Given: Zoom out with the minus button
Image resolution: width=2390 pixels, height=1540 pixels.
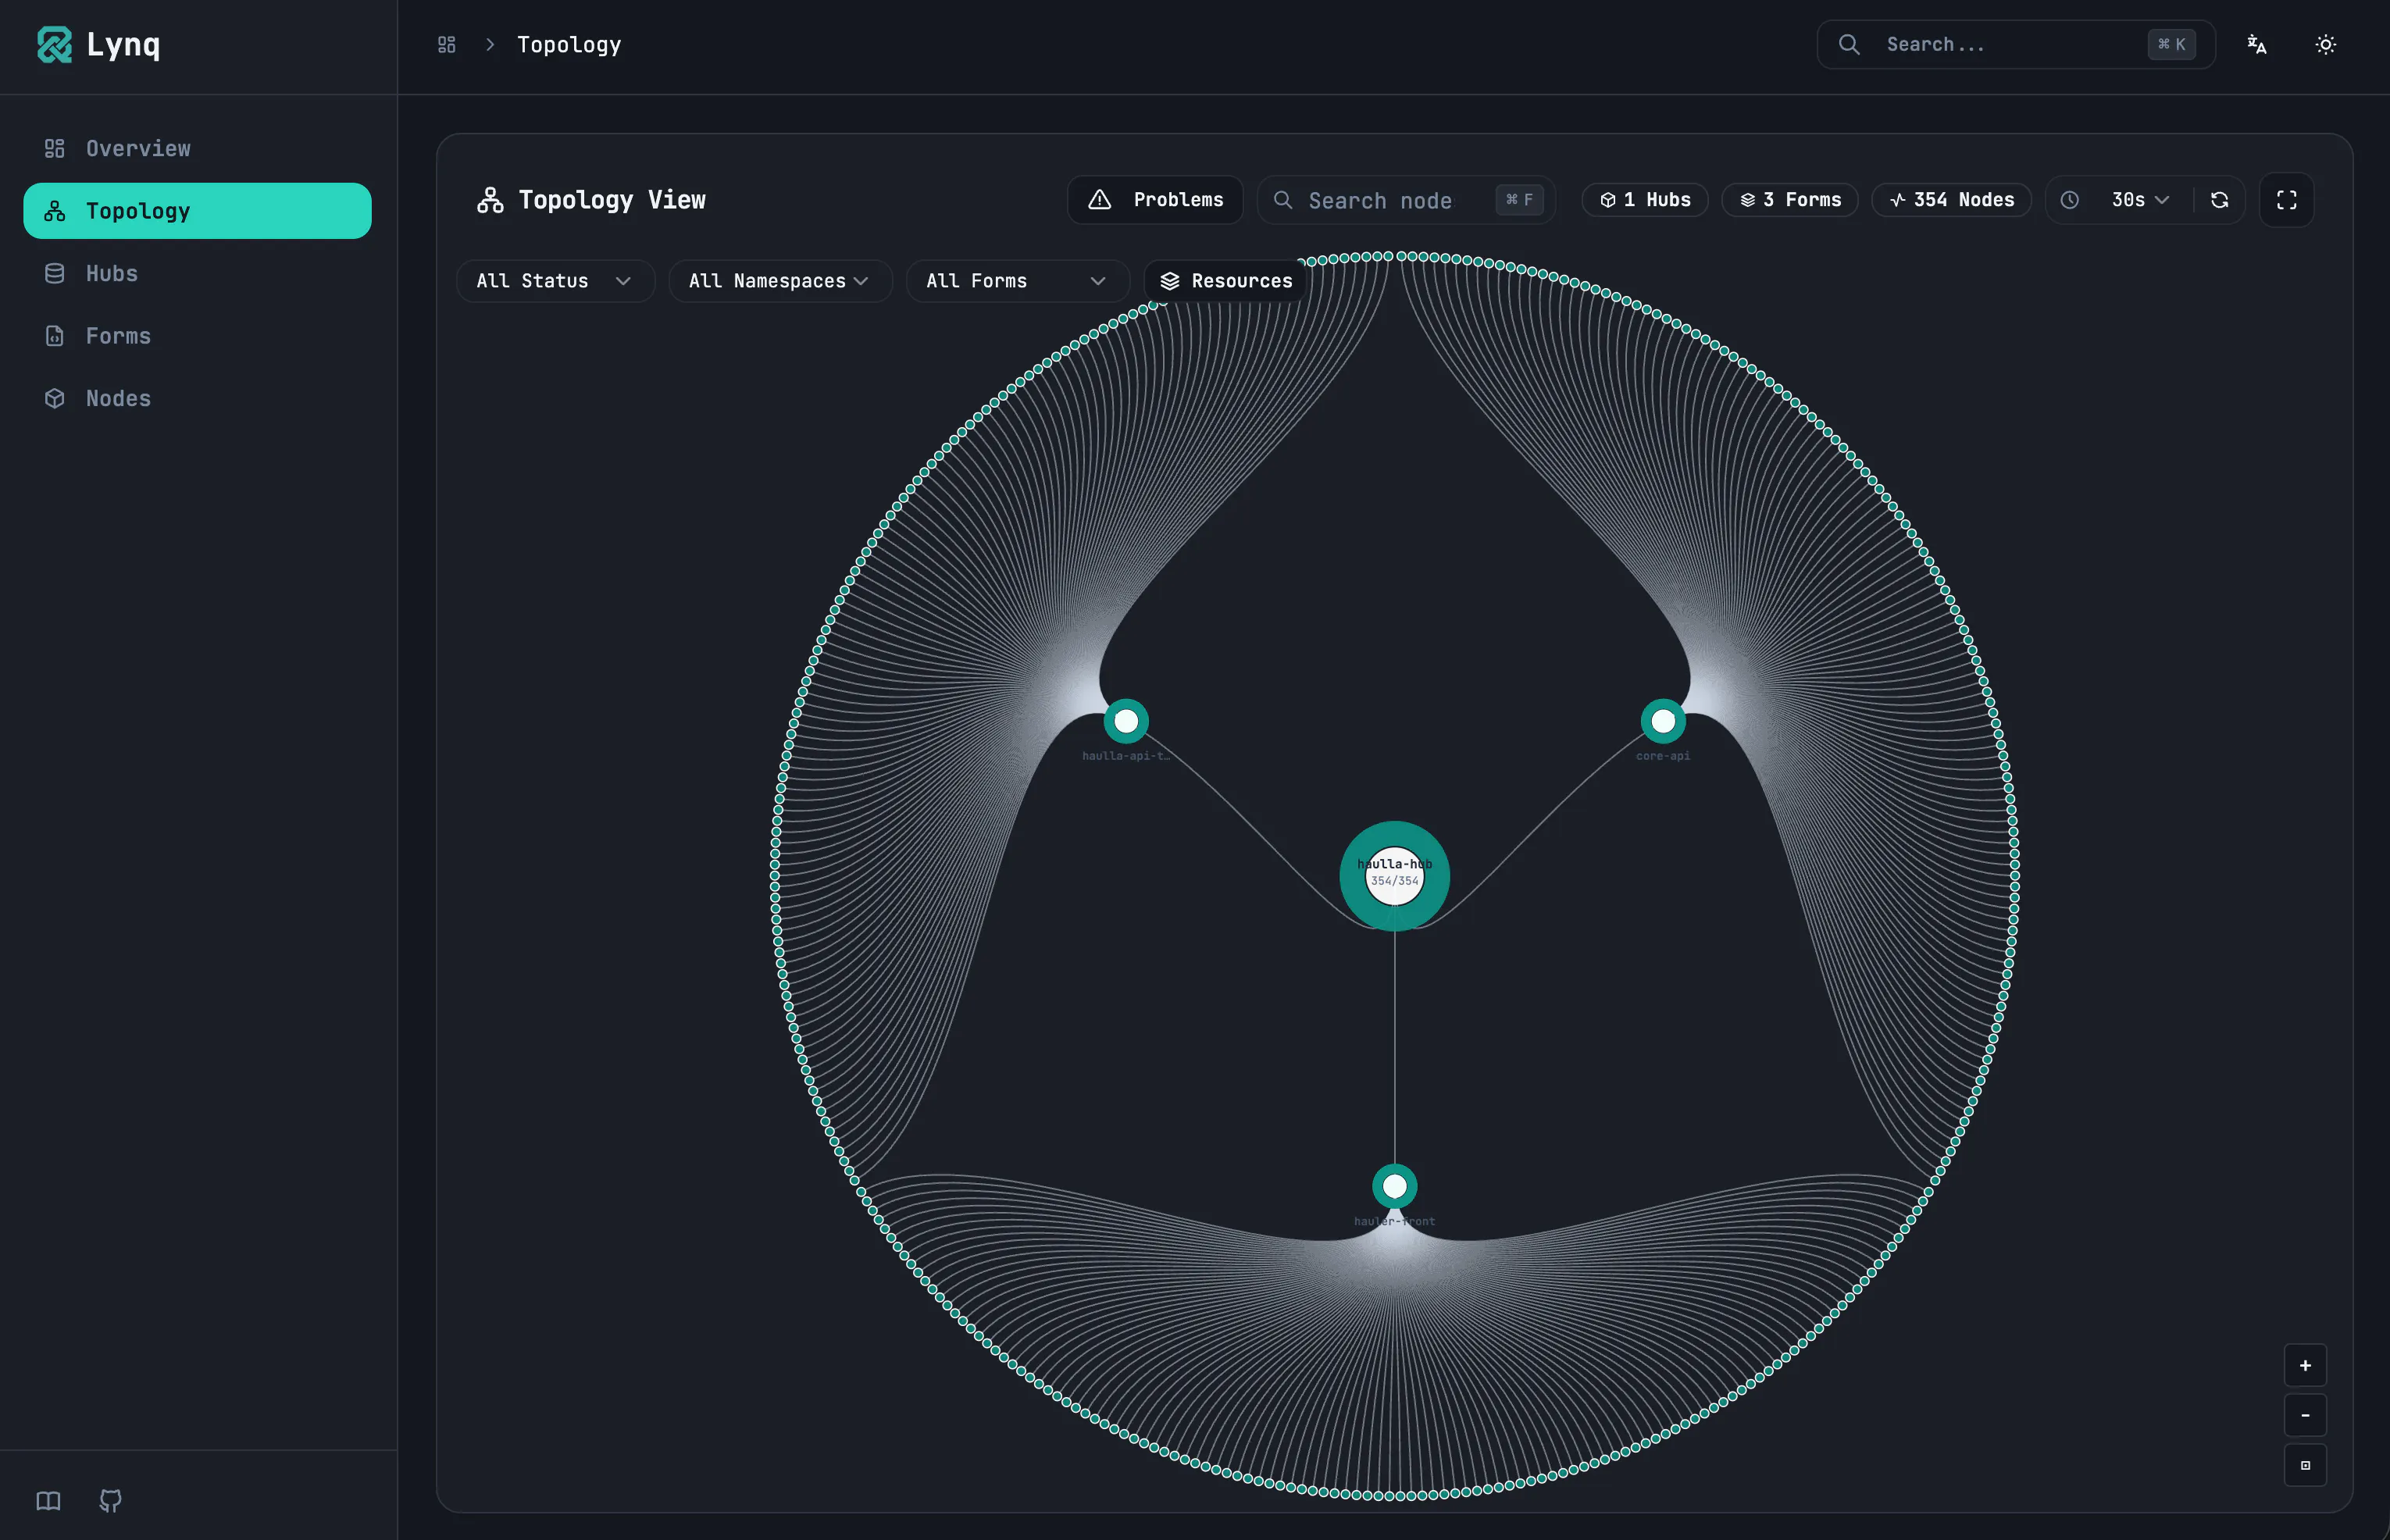Looking at the screenshot, I should (2305, 1415).
